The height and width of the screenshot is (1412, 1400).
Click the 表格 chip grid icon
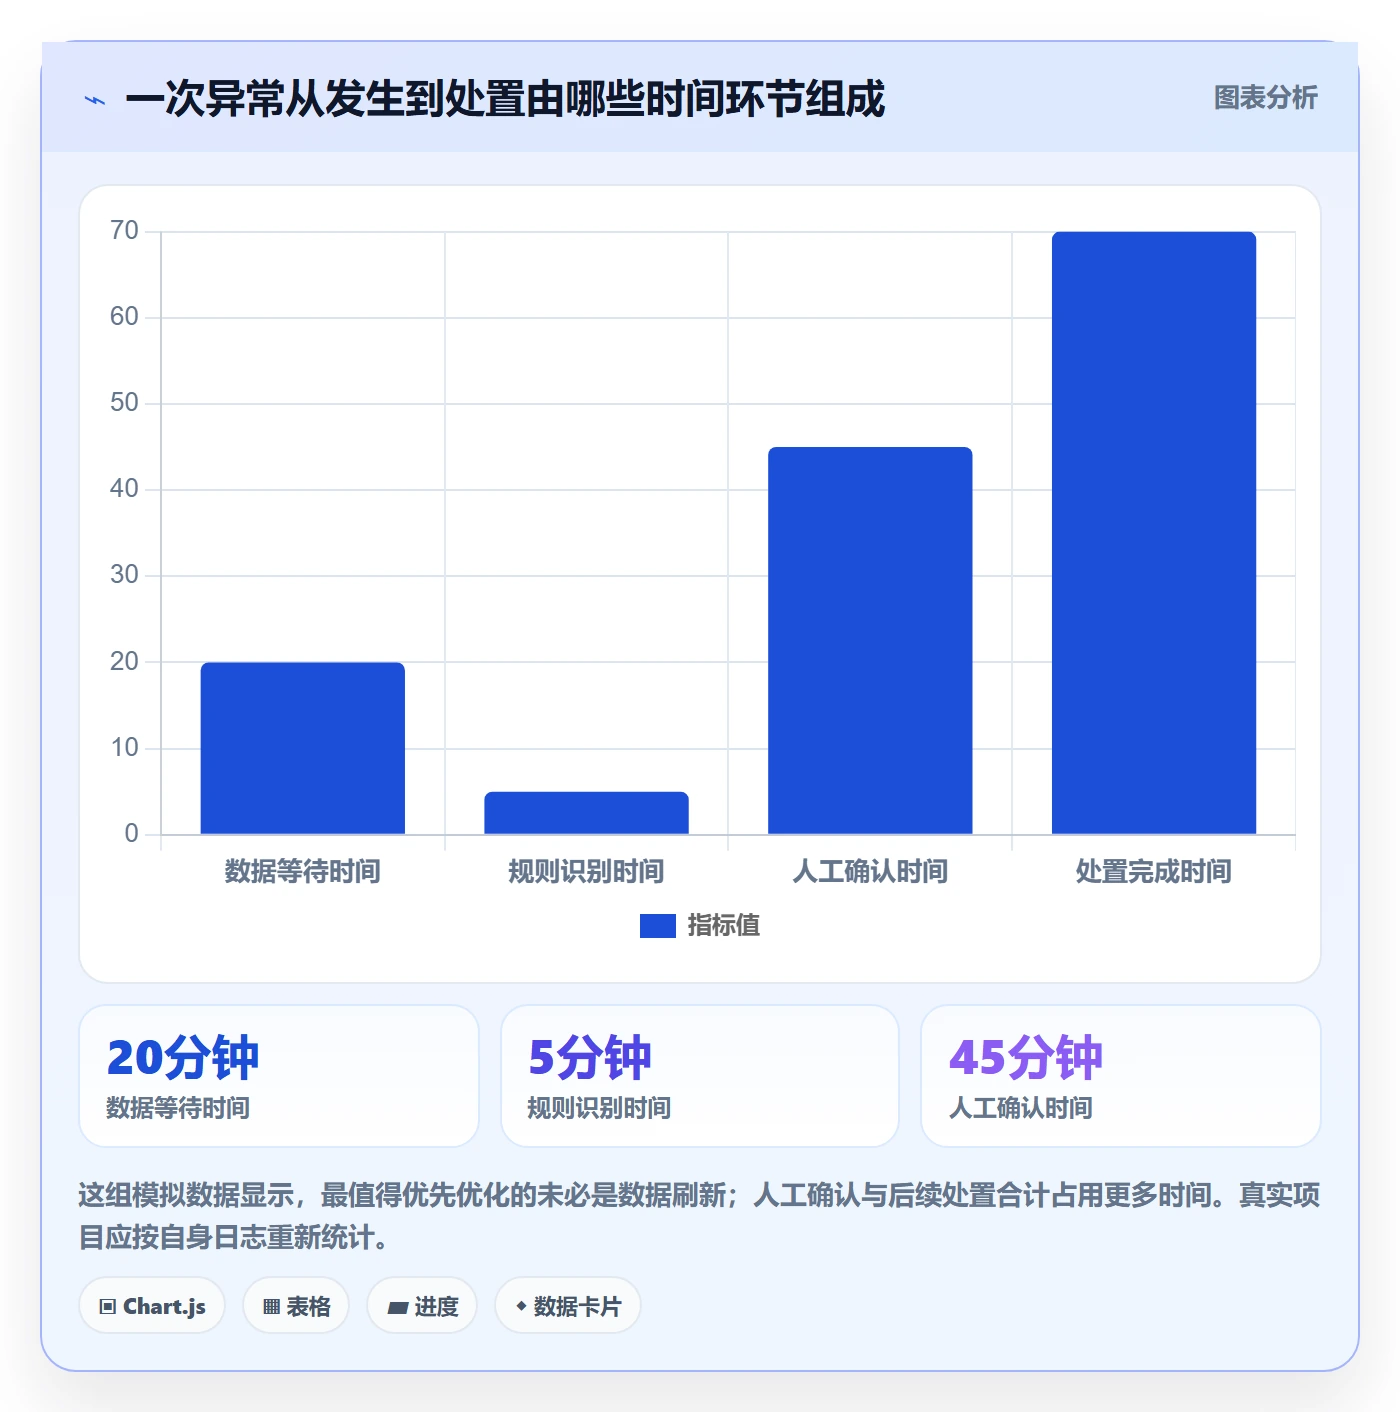coord(271,1307)
